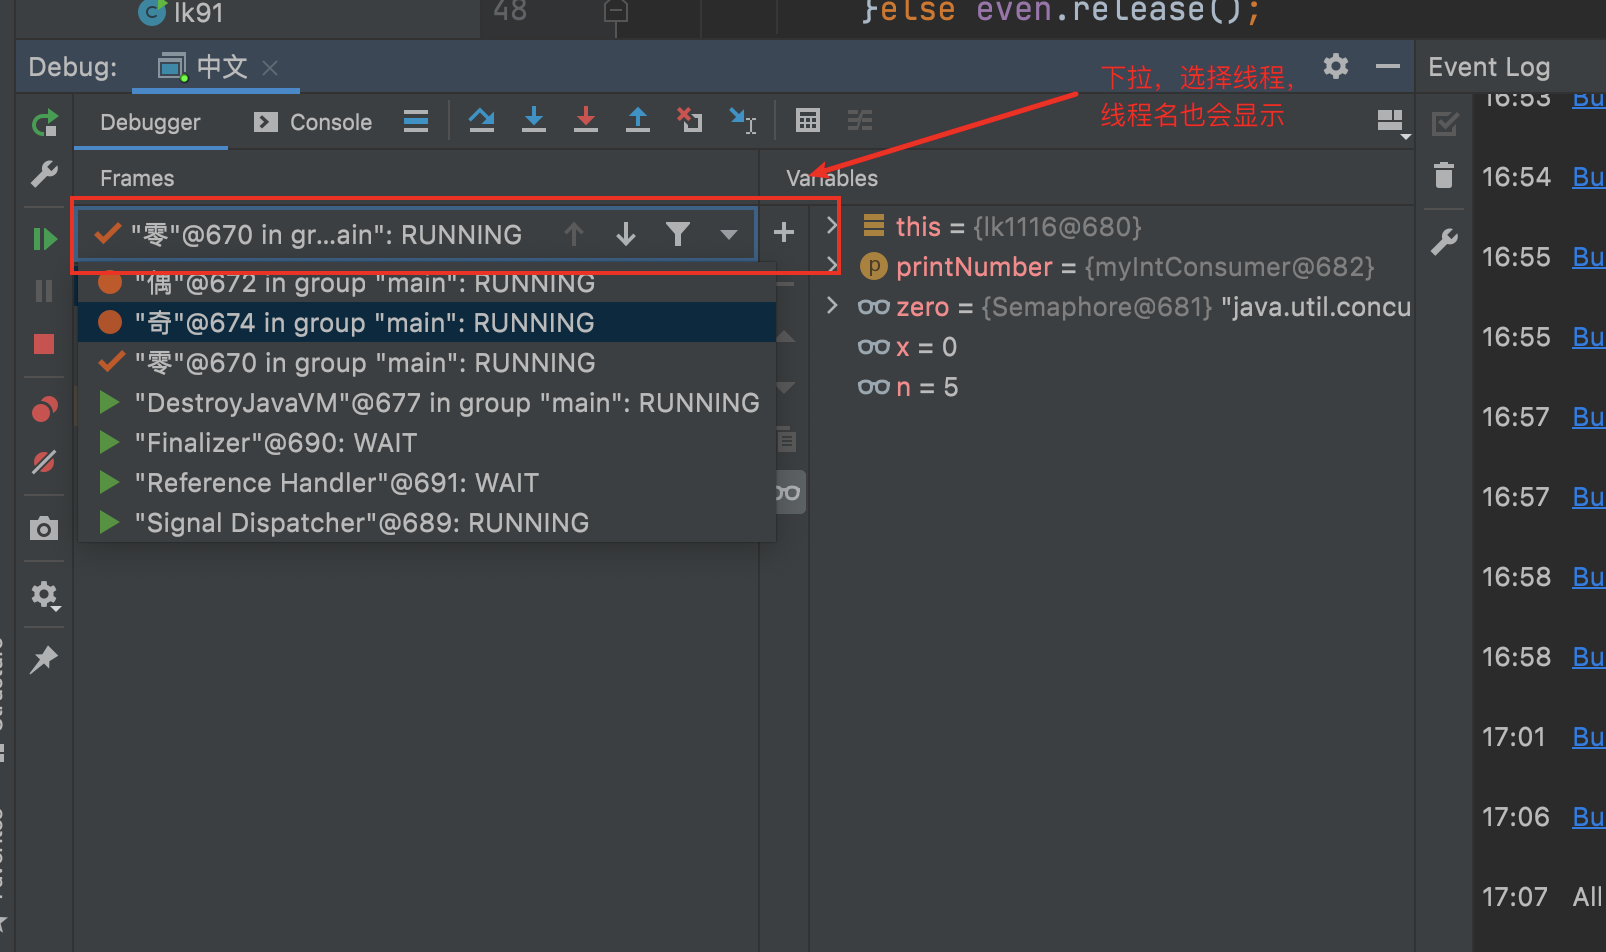Expand the zero Semaphore watch
The height and width of the screenshot is (952, 1606).
831,305
